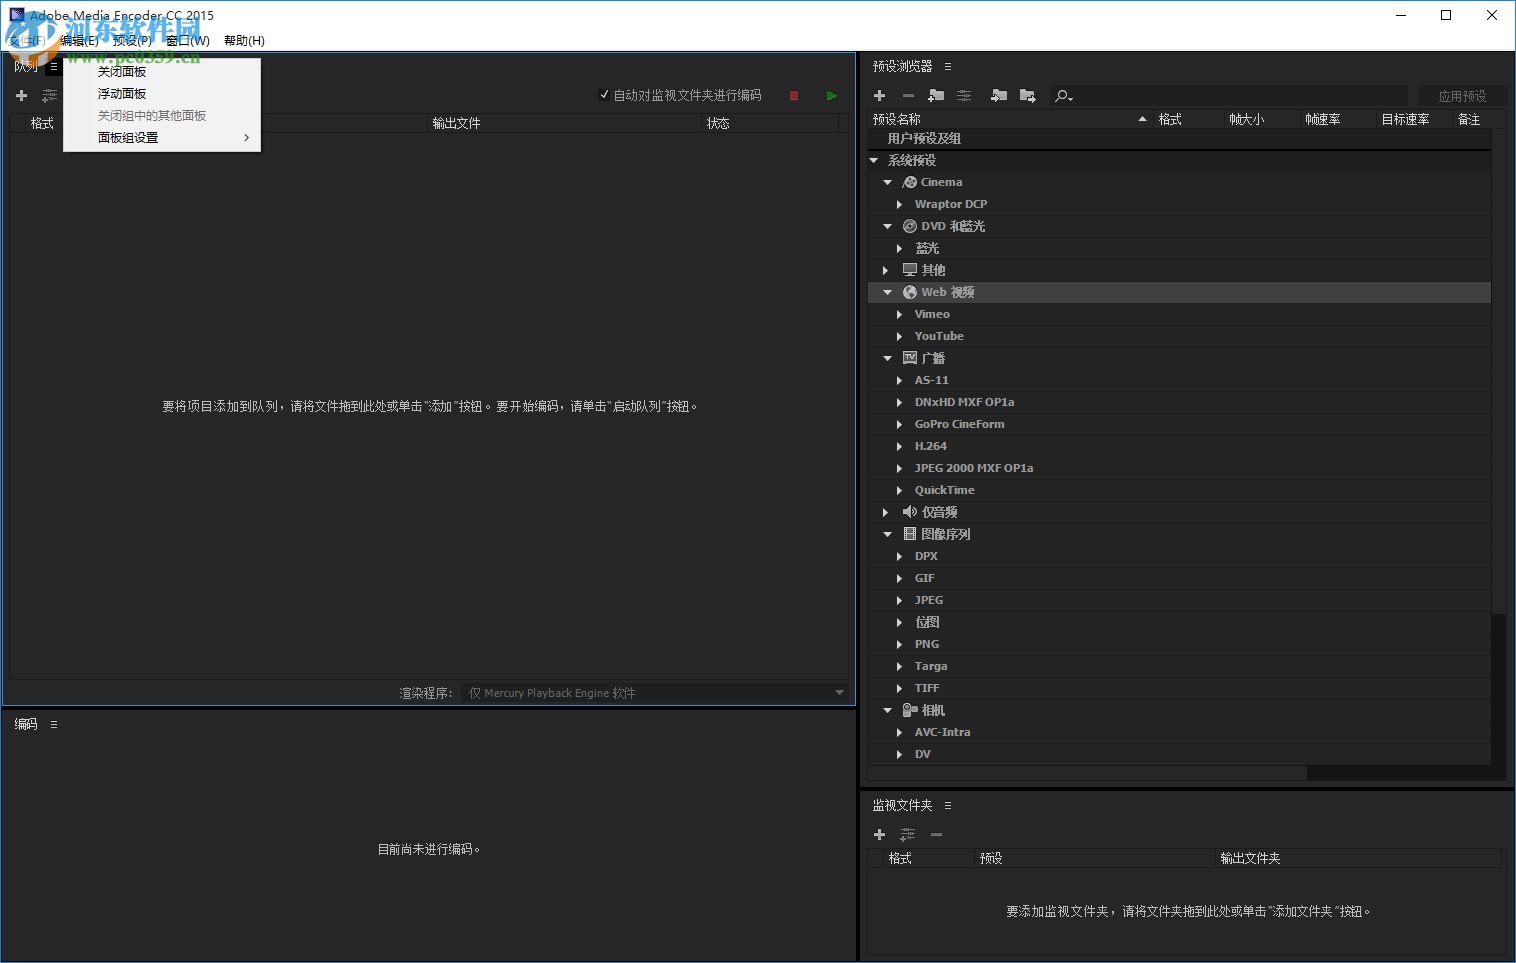1516x963 pixels.
Task: Stop encoding with the red stop icon
Action: click(x=793, y=95)
